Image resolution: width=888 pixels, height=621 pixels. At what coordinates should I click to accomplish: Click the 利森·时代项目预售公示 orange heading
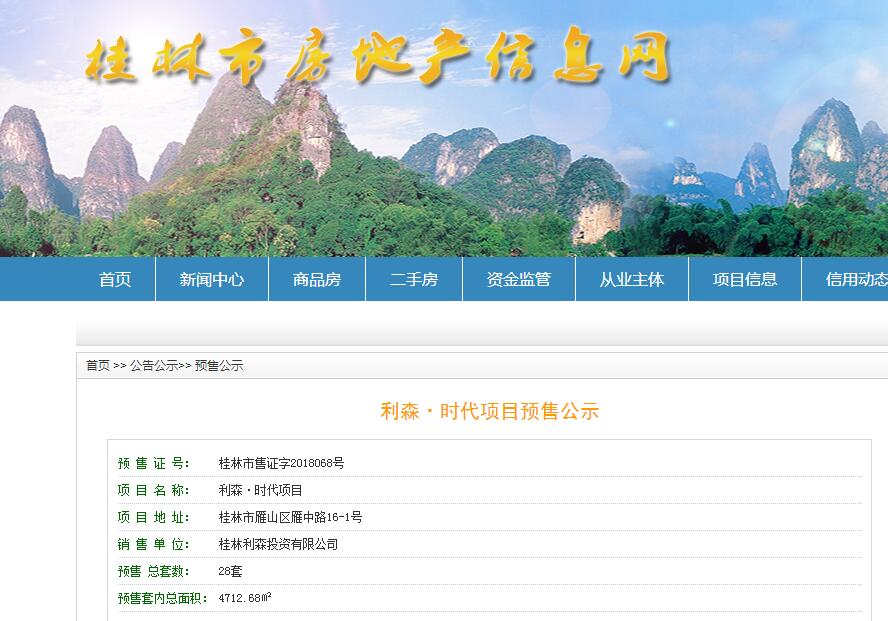tap(490, 411)
